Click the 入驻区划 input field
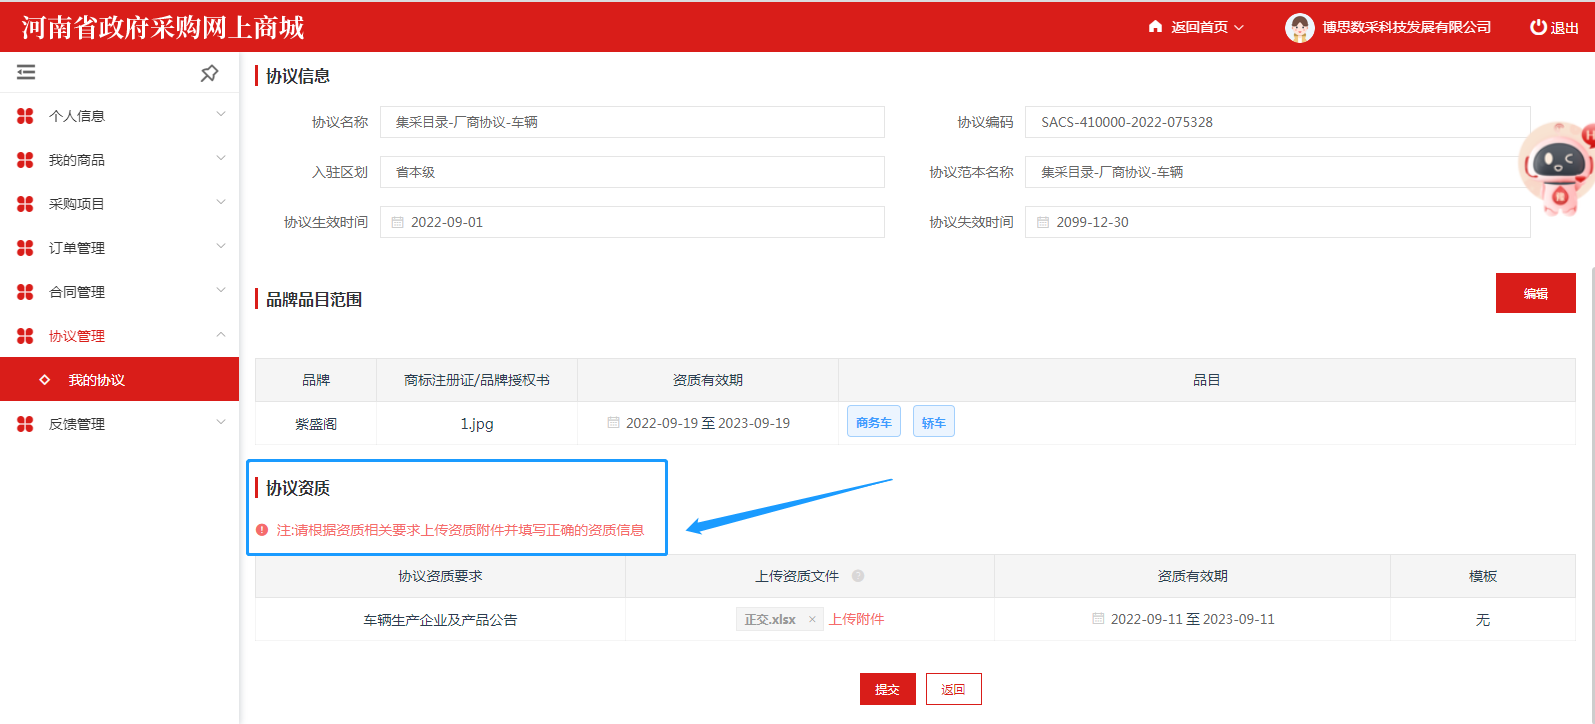The width and height of the screenshot is (1595, 724). tap(632, 172)
